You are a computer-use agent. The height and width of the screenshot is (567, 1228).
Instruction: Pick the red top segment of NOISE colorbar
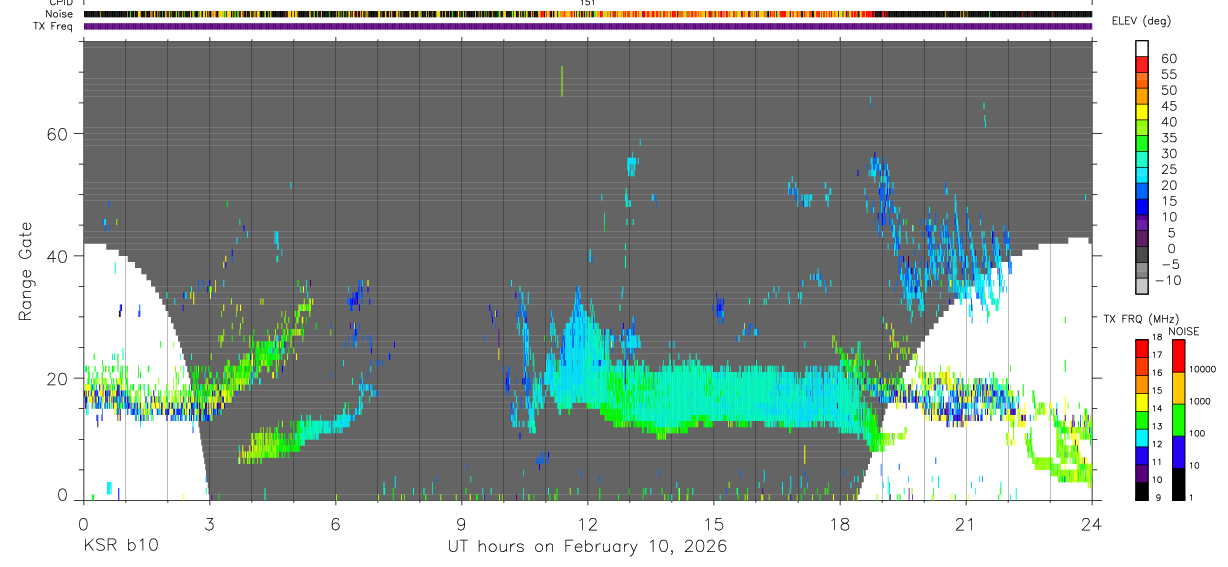pyautogui.click(x=1178, y=355)
